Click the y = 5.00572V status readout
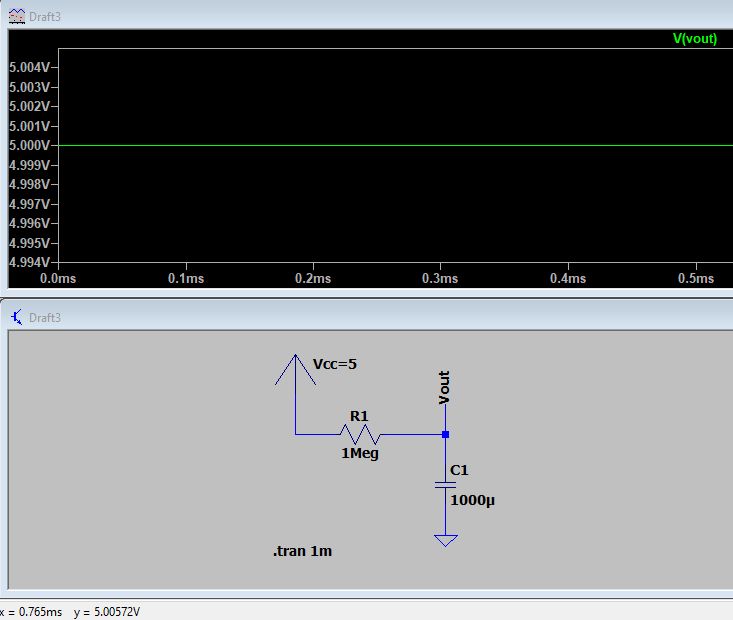Screen dimensions: 733x620 (x=107, y=612)
